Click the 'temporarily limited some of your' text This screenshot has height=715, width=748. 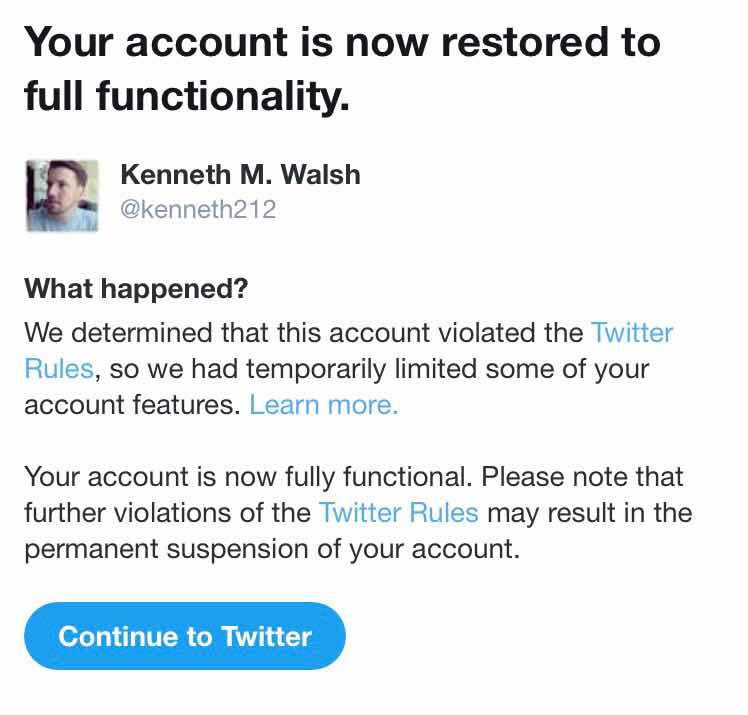(447, 369)
